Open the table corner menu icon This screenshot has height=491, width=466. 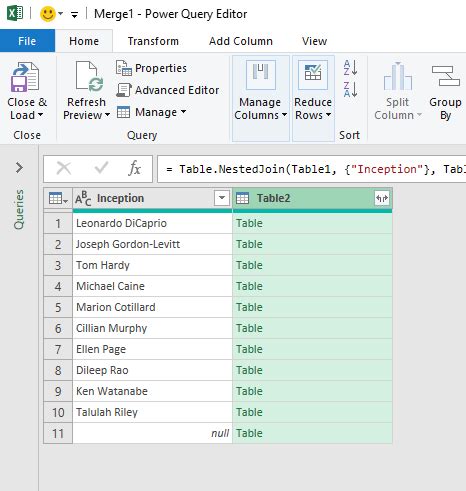(58, 199)
